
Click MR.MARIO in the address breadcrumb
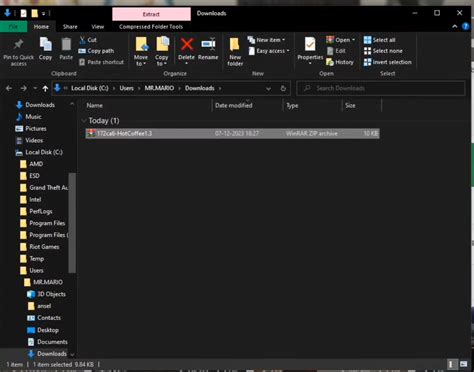click(x=159, y=88)
